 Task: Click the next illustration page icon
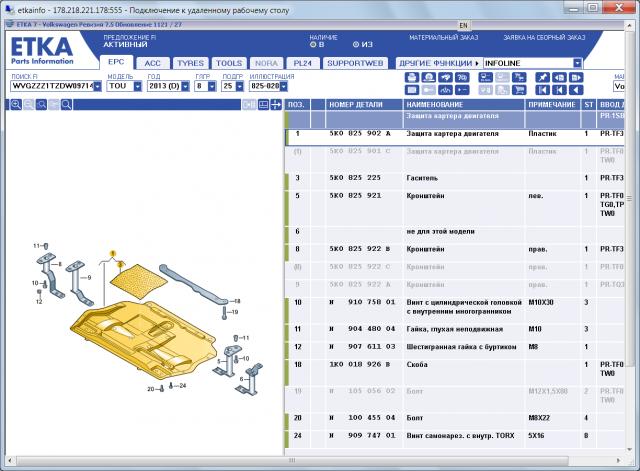tap(576, 77)
